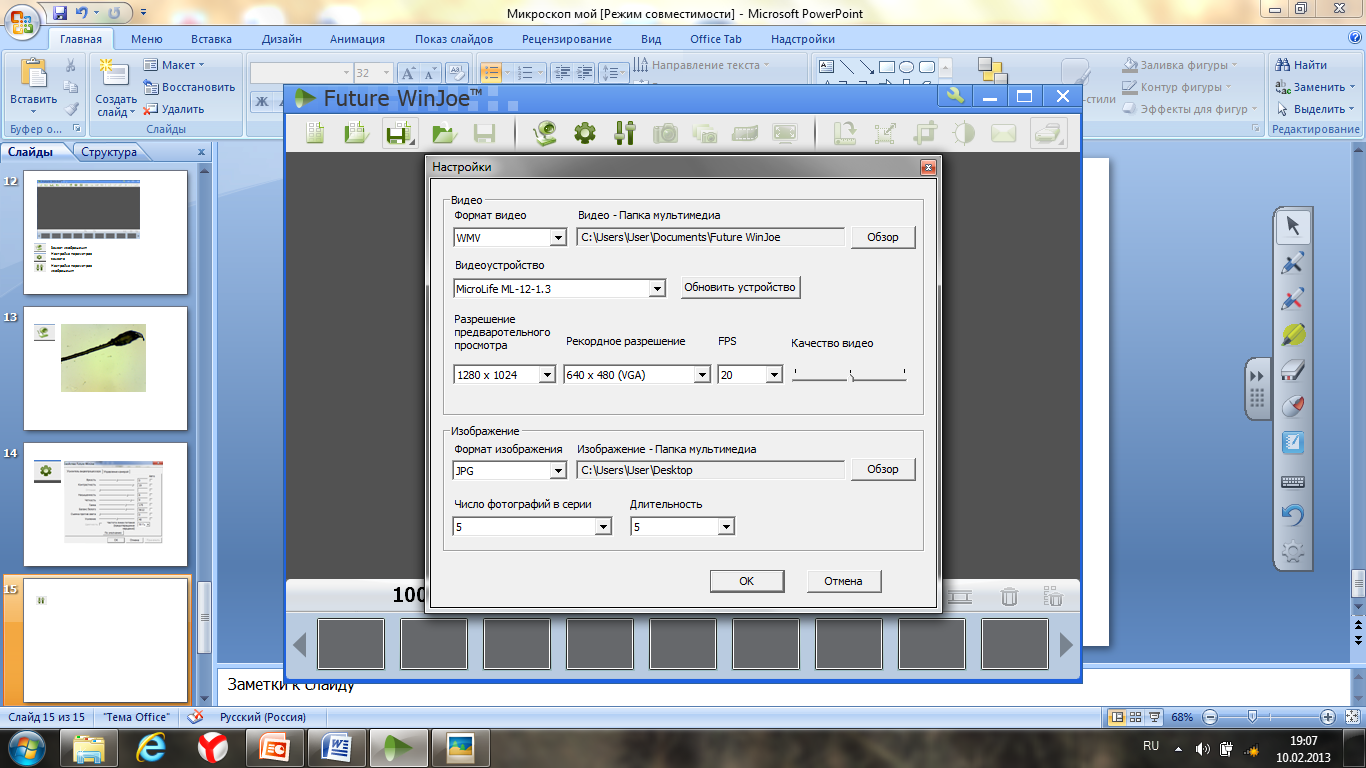Switch to the Показ слайдов ribbon tab
This screenshot has width=1366, height=768.
click(454, 39)
